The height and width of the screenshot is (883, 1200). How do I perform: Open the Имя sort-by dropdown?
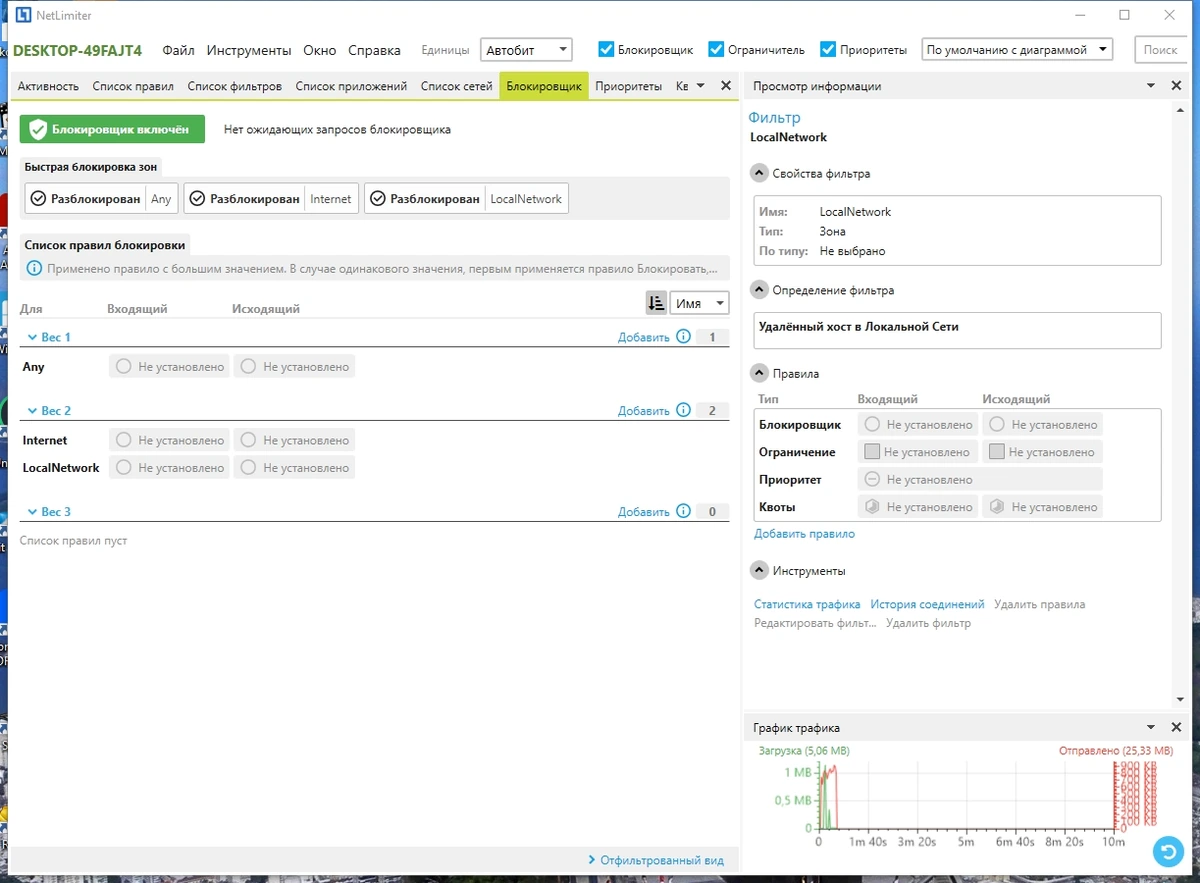[699, 303]
